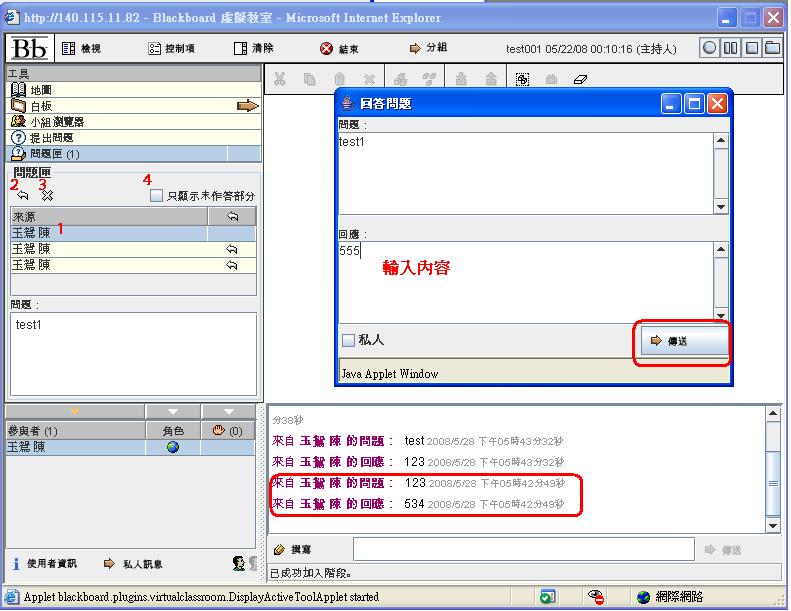
Task: Expand the raised-hand column dropdown arrow
Action: [229, 411]
